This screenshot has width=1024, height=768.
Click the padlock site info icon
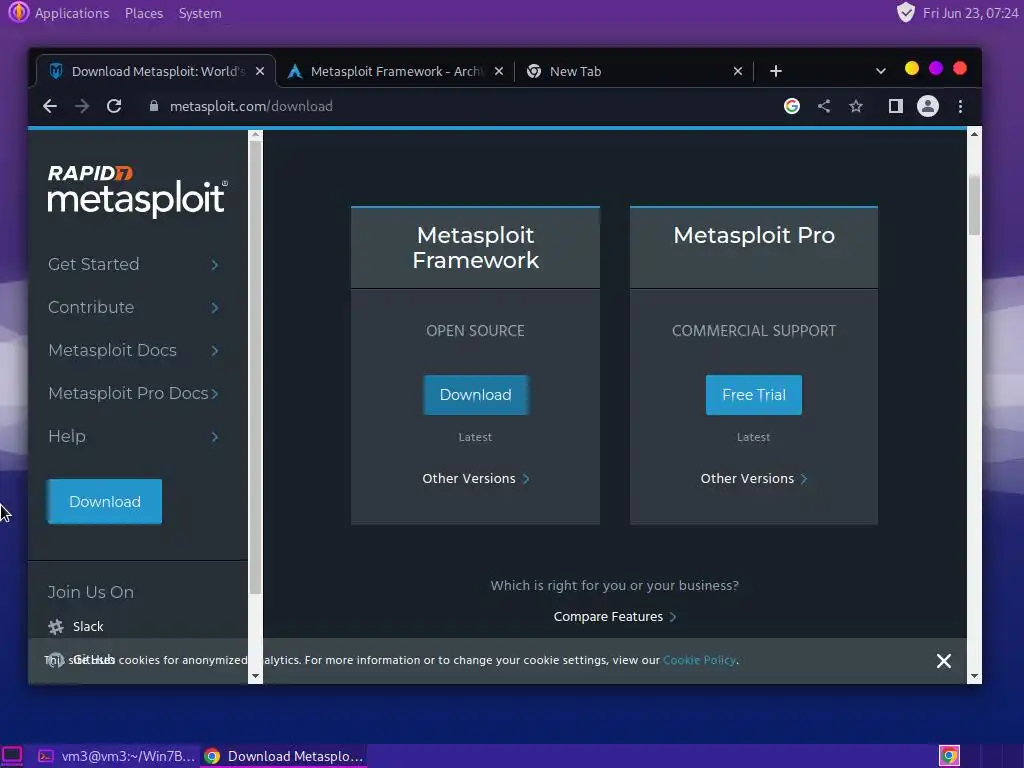(x=153, y=106)
